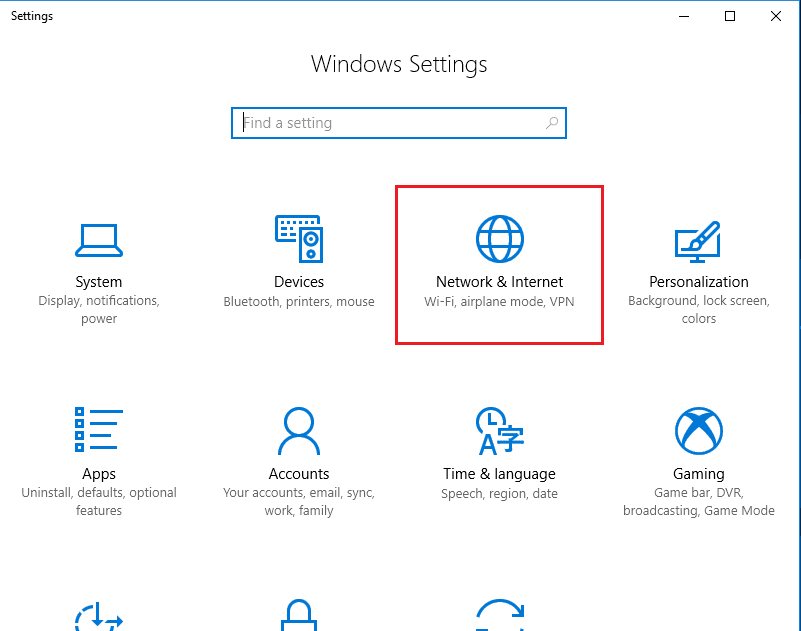Click the Apps list icon
801x631 pixels.
pyautogui.click(x=98, y=430)
